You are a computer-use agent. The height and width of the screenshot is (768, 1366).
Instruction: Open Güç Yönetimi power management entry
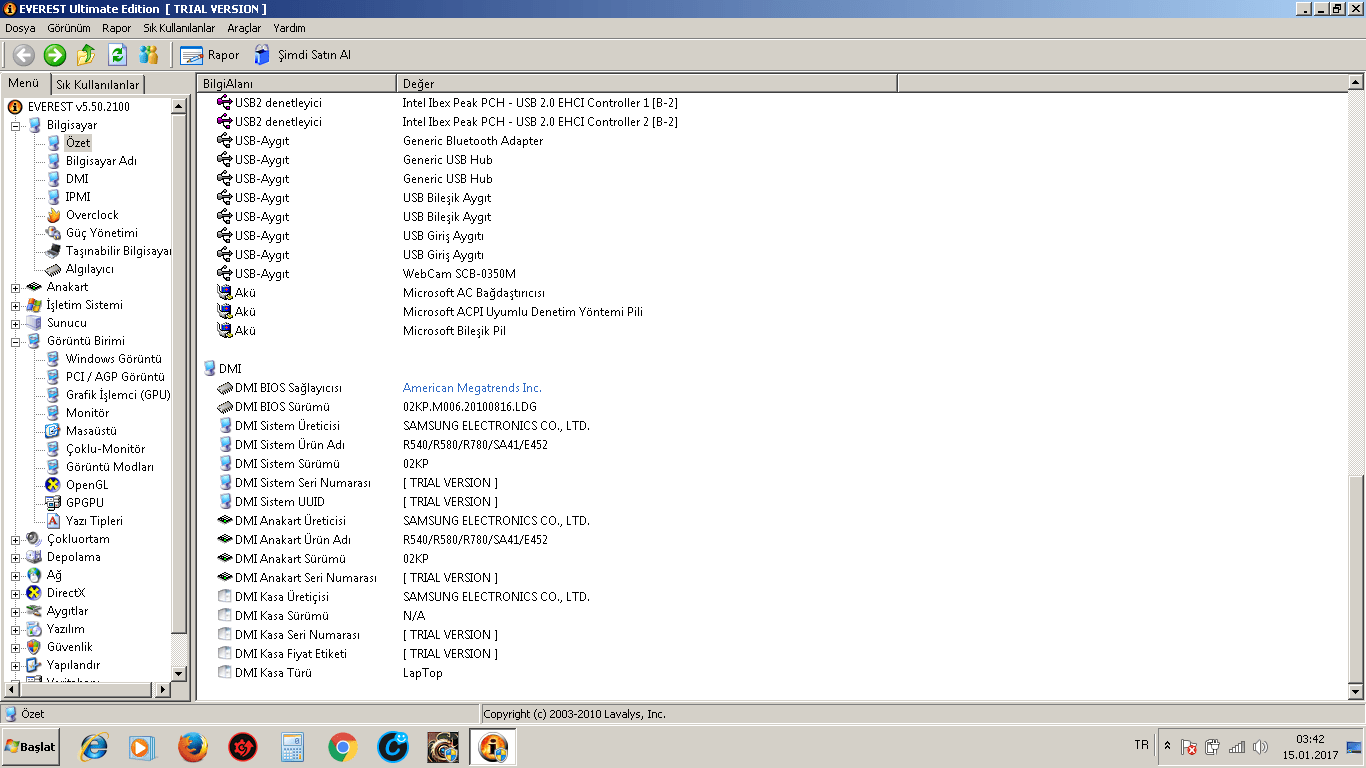(x=102, y=233)
